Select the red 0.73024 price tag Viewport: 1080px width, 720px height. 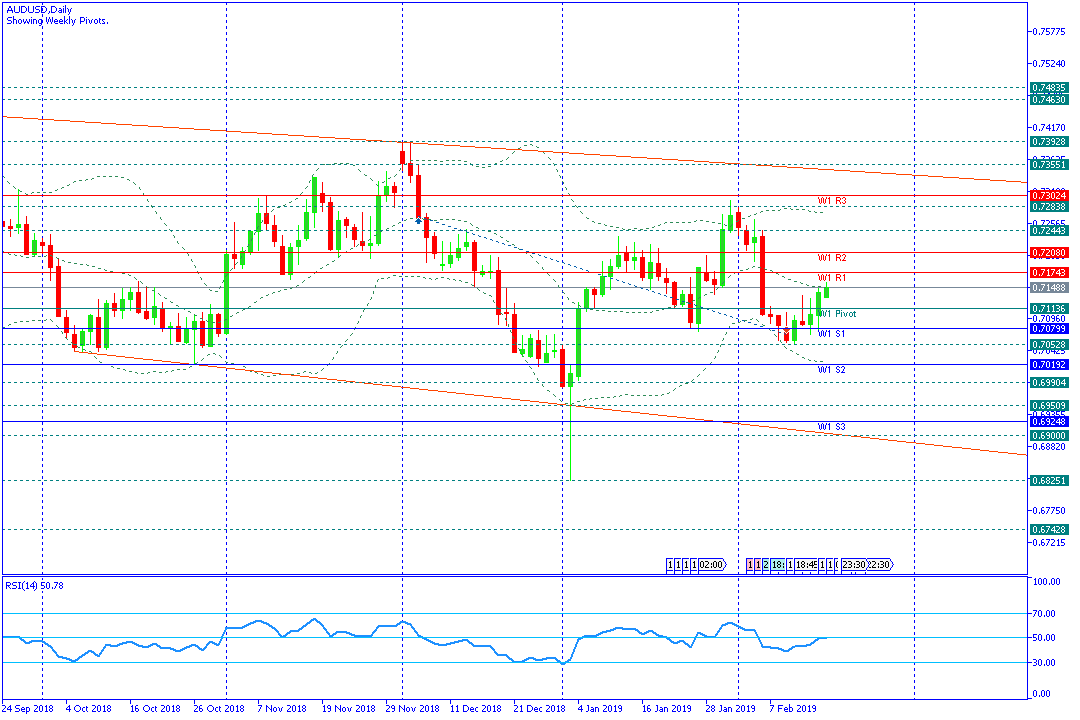[x=1049, y=195]
